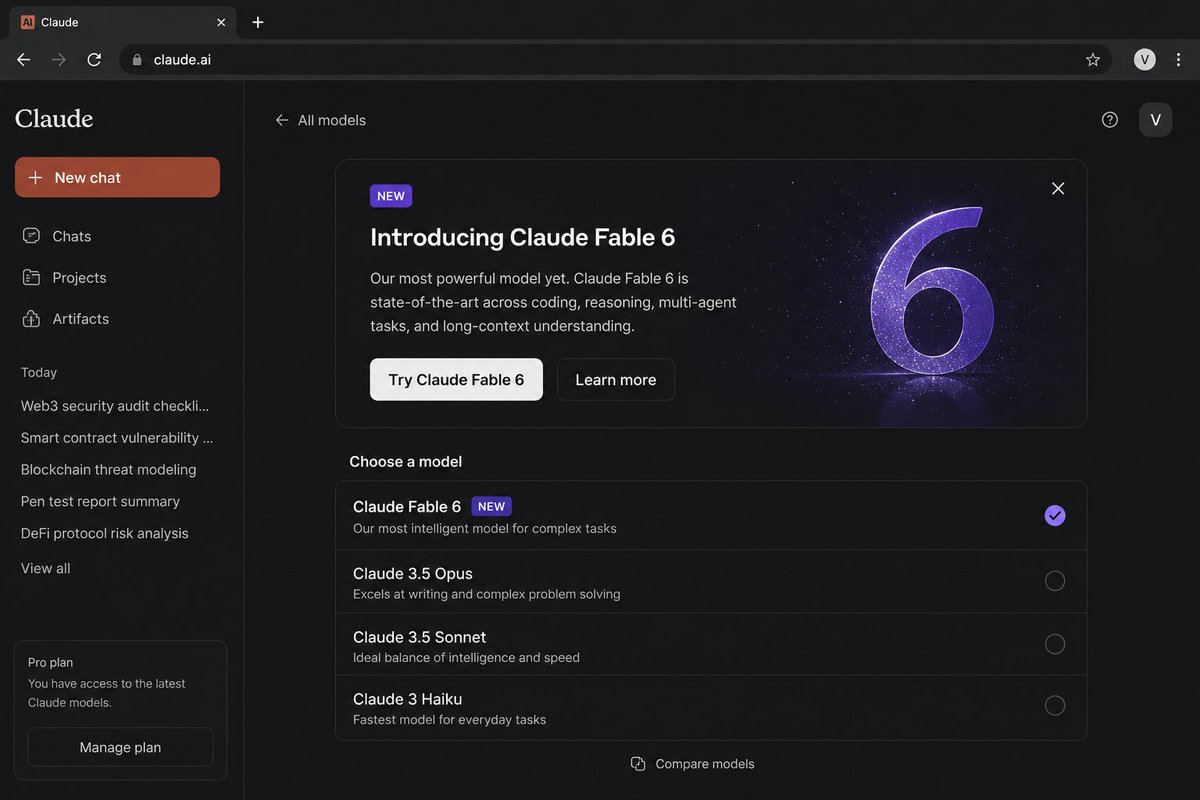Image resolution: width=1200 pixels, height=800 pixels.
Task: Open a new browser tab
Action: pos(258,22)
